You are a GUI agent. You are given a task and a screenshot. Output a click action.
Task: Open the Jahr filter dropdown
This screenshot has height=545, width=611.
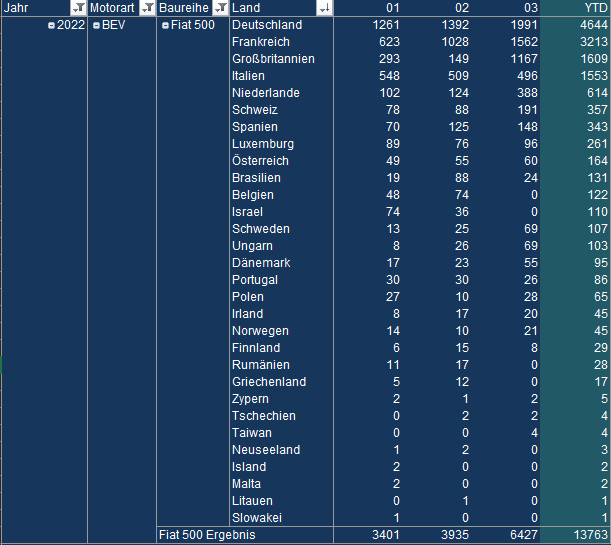(79, 8)
